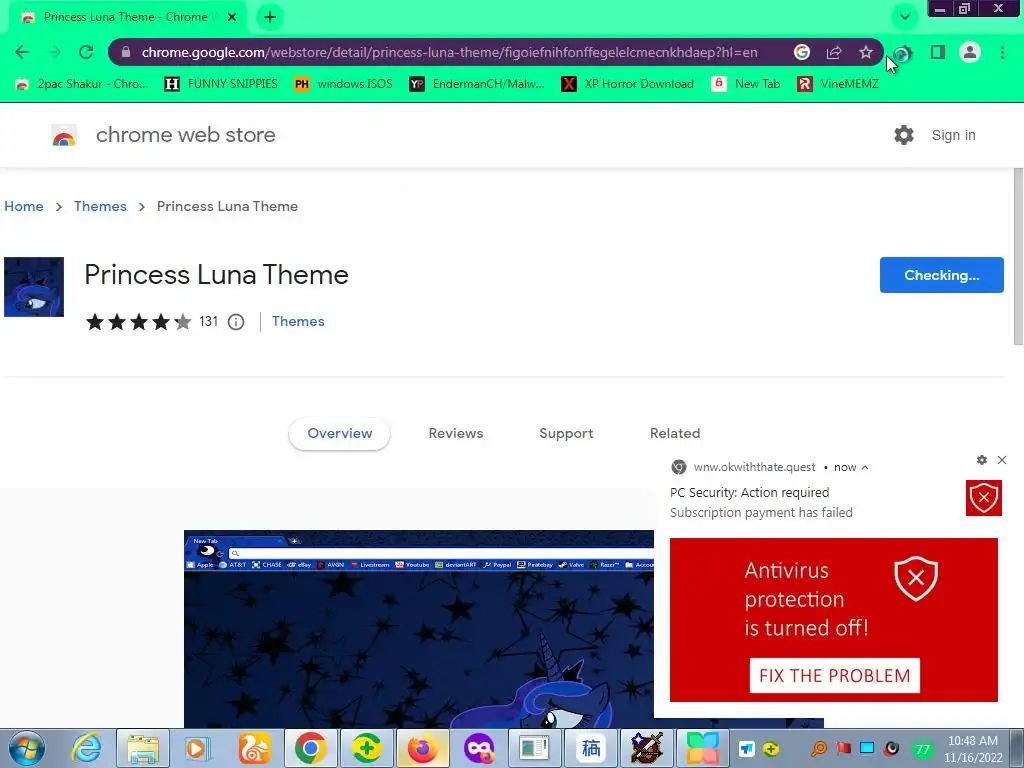Open UC Browser from the taskbar
Screen dimensions: 1024x768
[x=254, y=748]
